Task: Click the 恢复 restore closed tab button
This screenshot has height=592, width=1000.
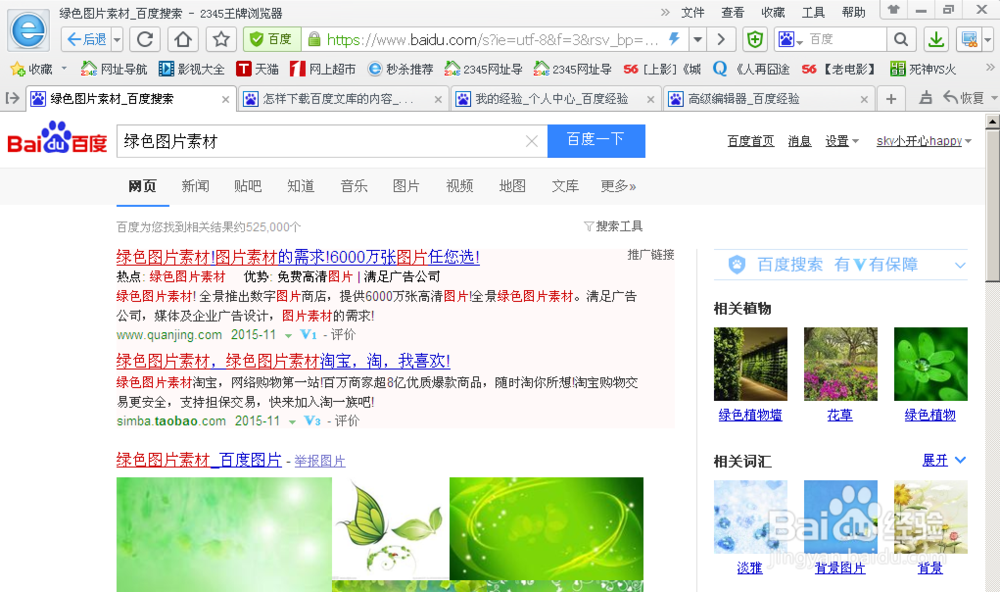Action: point(963,98)
